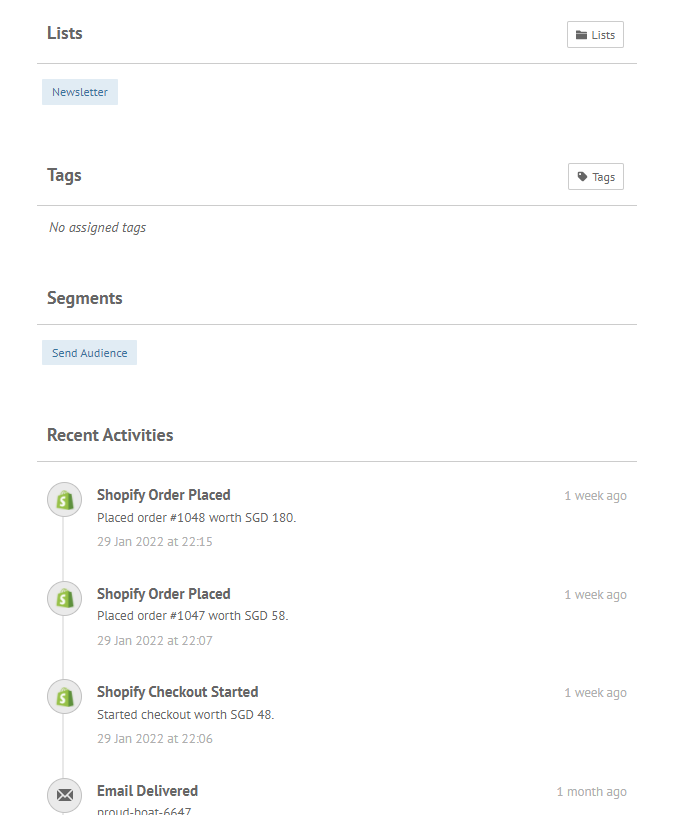
Task: Click the Segments section heading
Action: point(84,297)
